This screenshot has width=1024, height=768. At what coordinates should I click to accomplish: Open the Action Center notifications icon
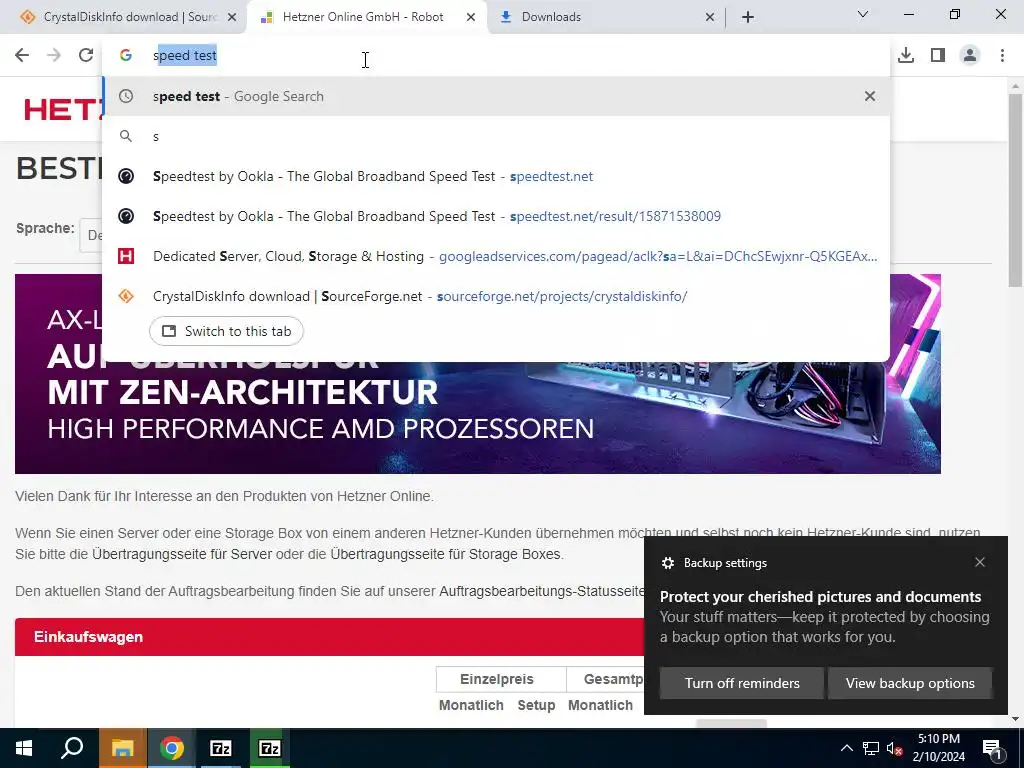(992, 748)
